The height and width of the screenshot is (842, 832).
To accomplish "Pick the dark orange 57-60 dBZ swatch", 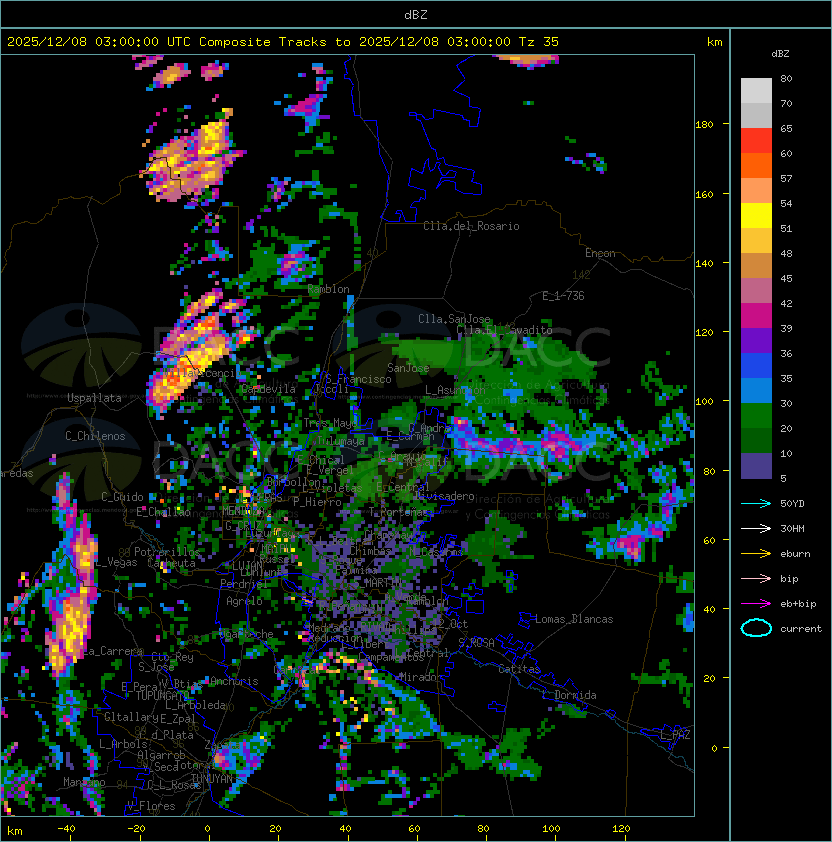I will coord(756,165).
